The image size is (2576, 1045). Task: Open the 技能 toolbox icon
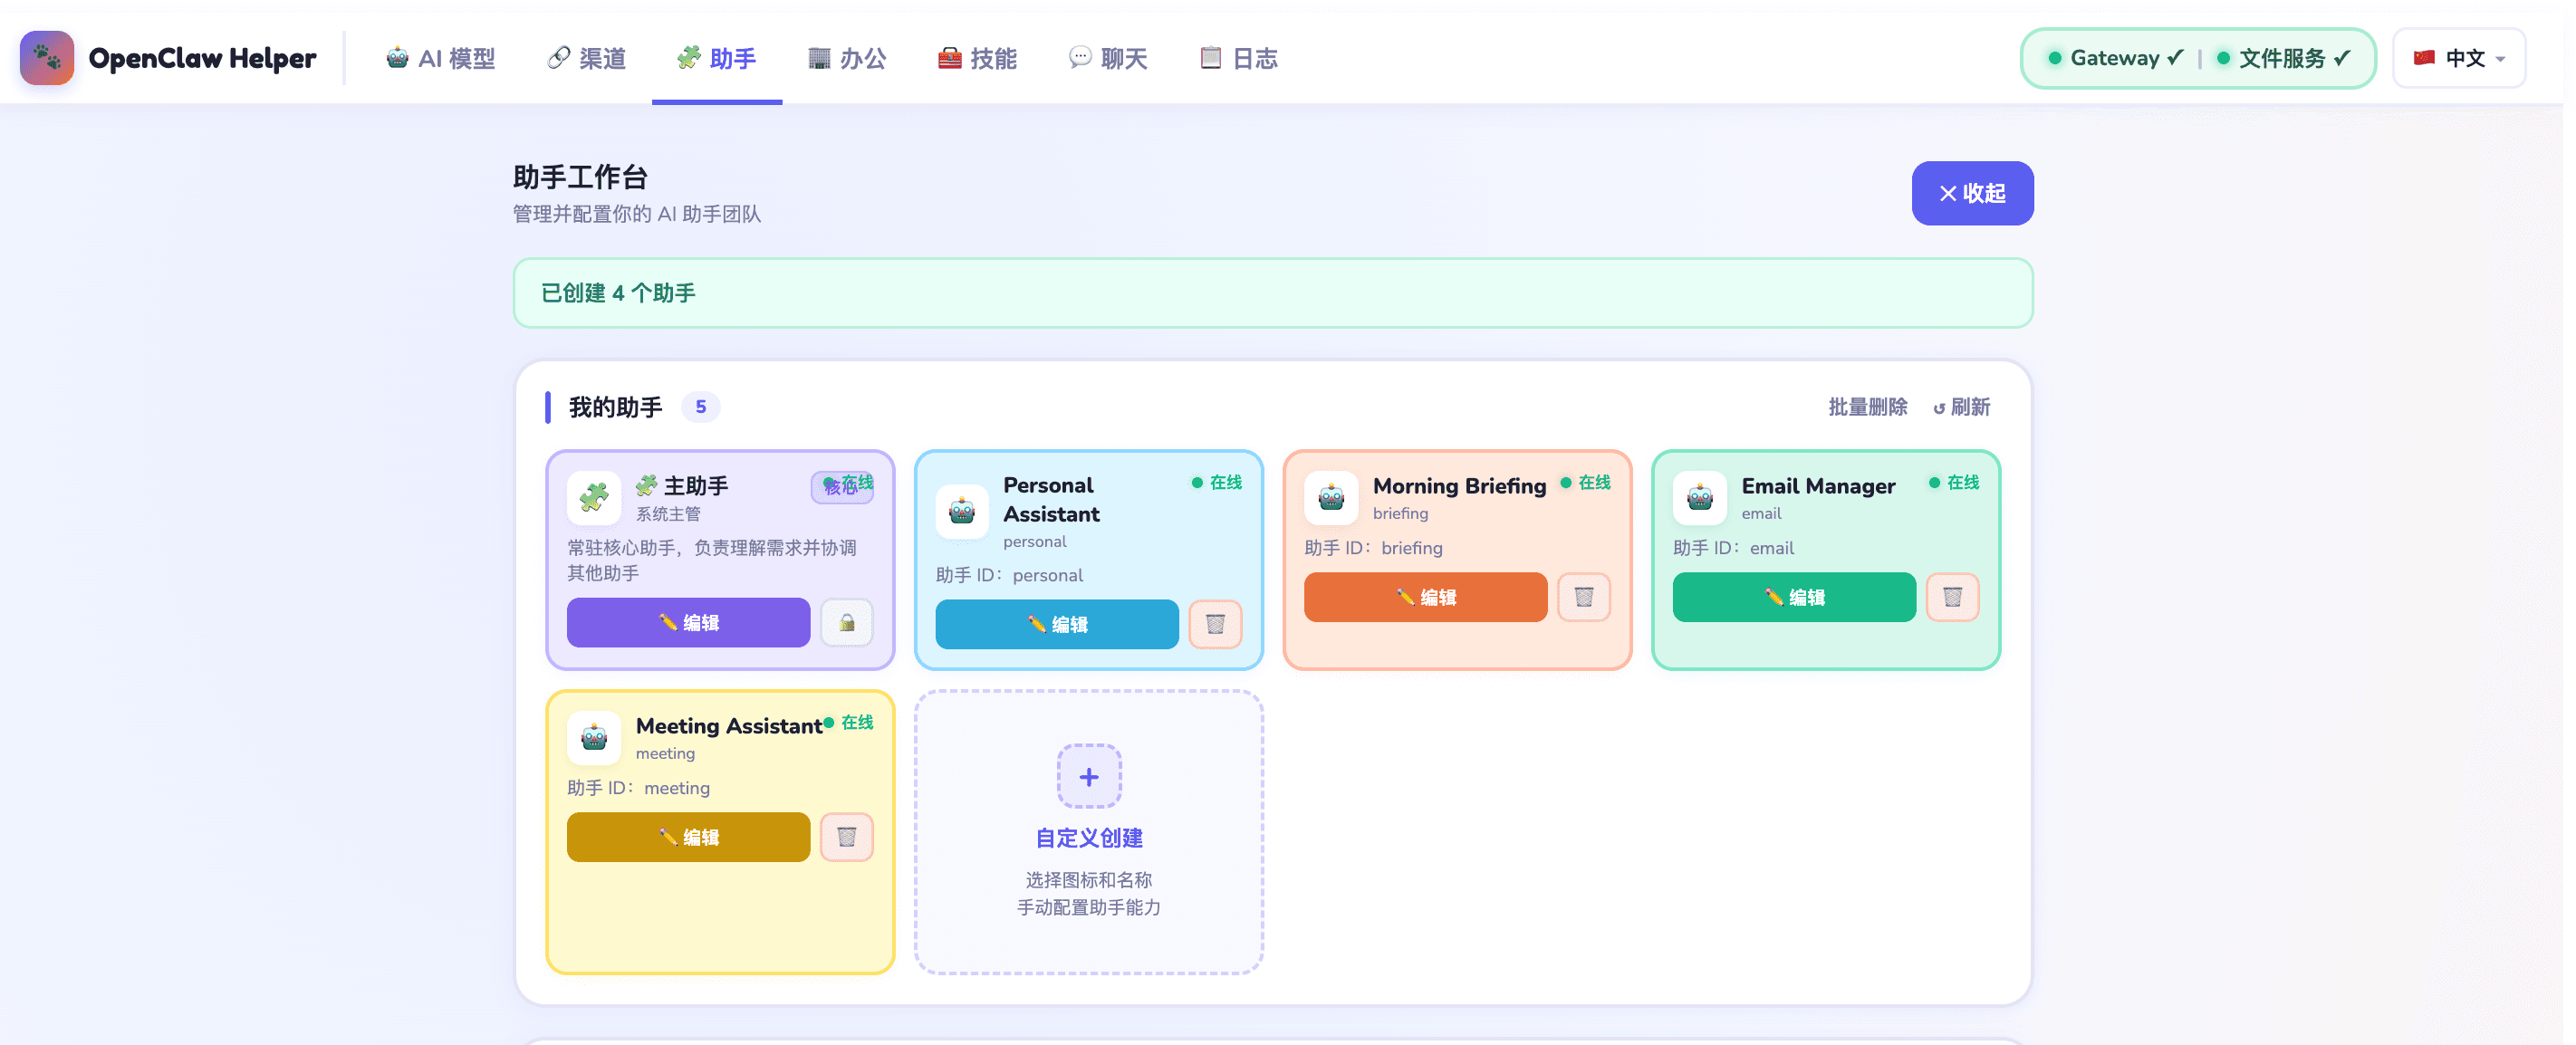click(x=950, y=58)
